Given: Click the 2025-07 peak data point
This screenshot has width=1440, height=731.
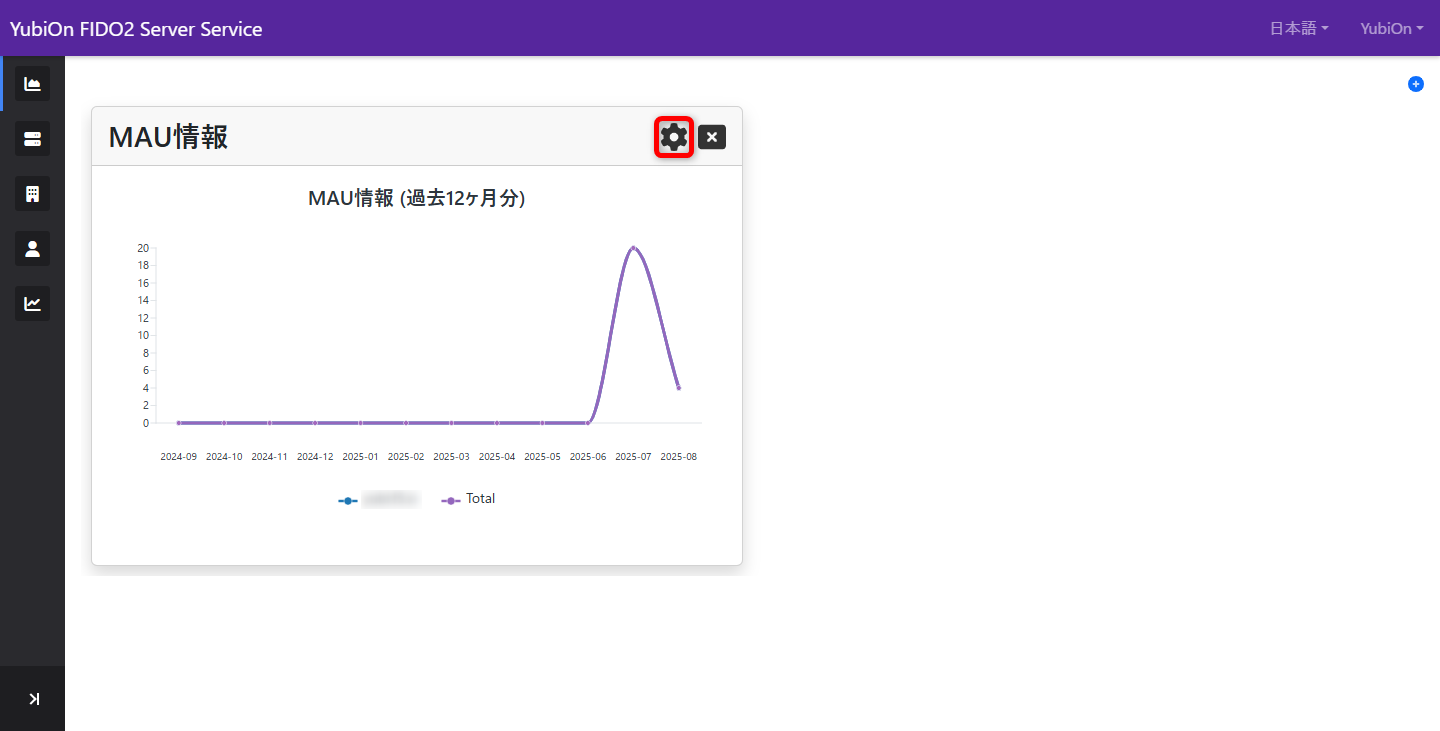Looking at the screenshot, I should click(x=633, y=248).
